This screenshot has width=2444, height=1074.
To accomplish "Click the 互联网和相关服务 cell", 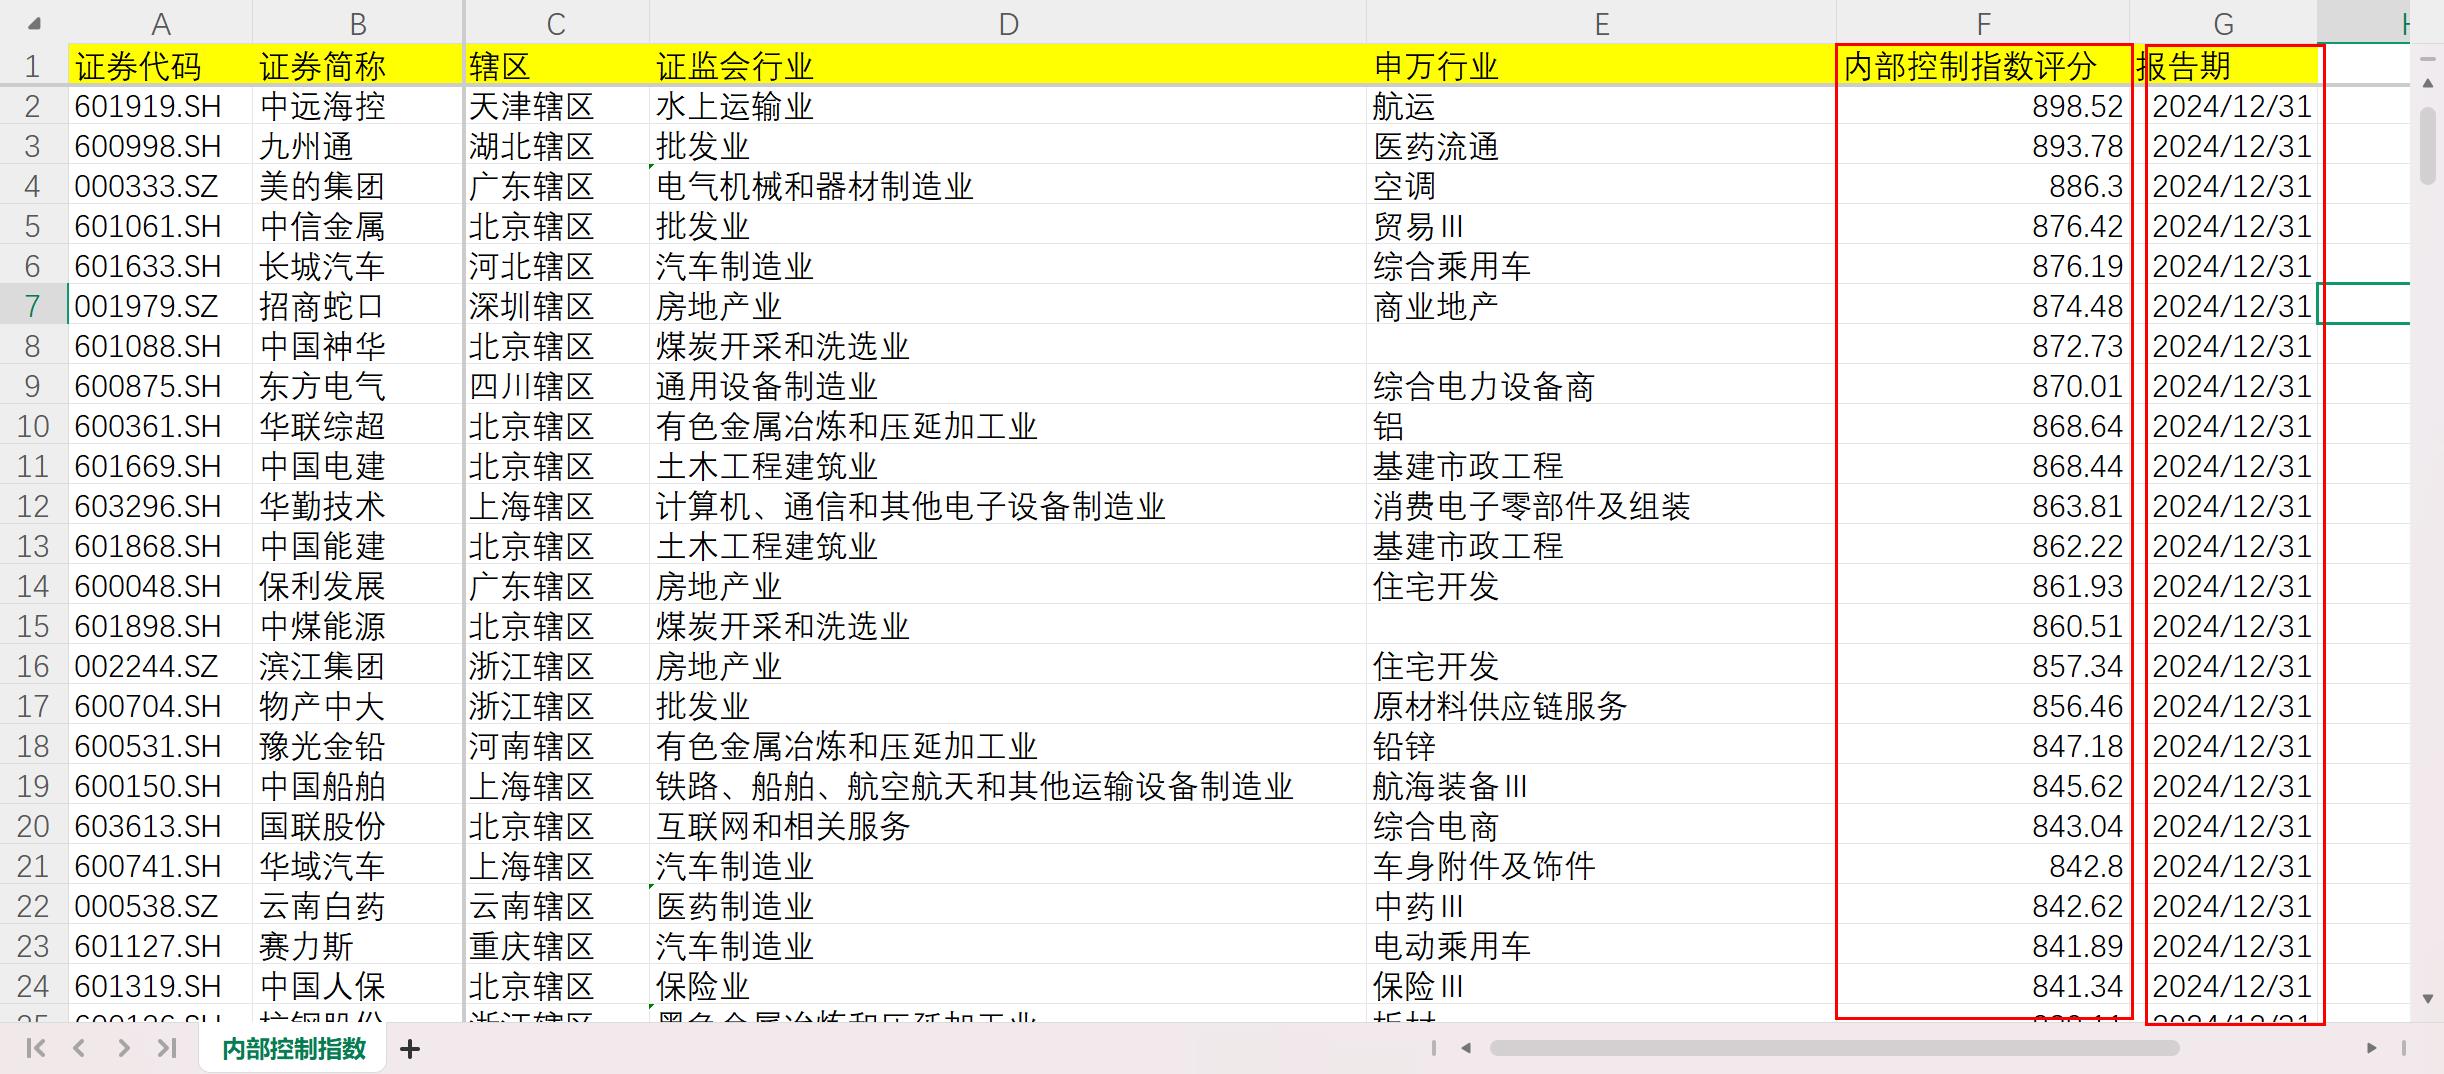I will [1008, 826].
